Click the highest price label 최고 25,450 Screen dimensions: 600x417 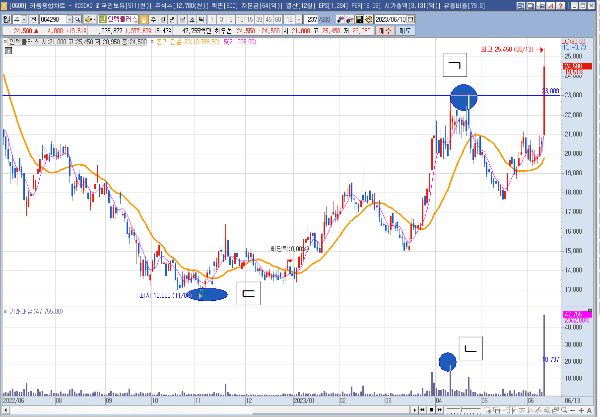[x=507, y=49]
